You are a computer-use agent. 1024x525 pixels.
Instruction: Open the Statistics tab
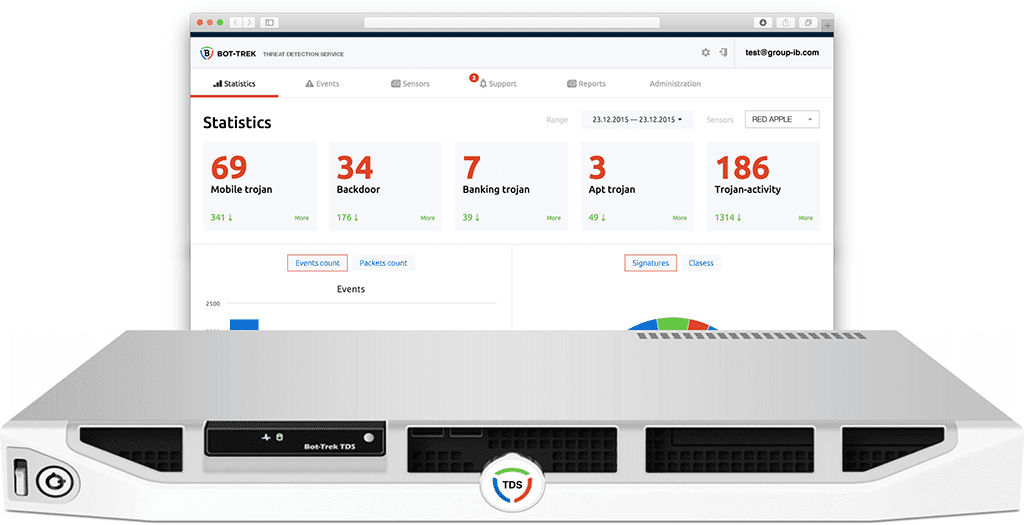(x=234, y=84)
